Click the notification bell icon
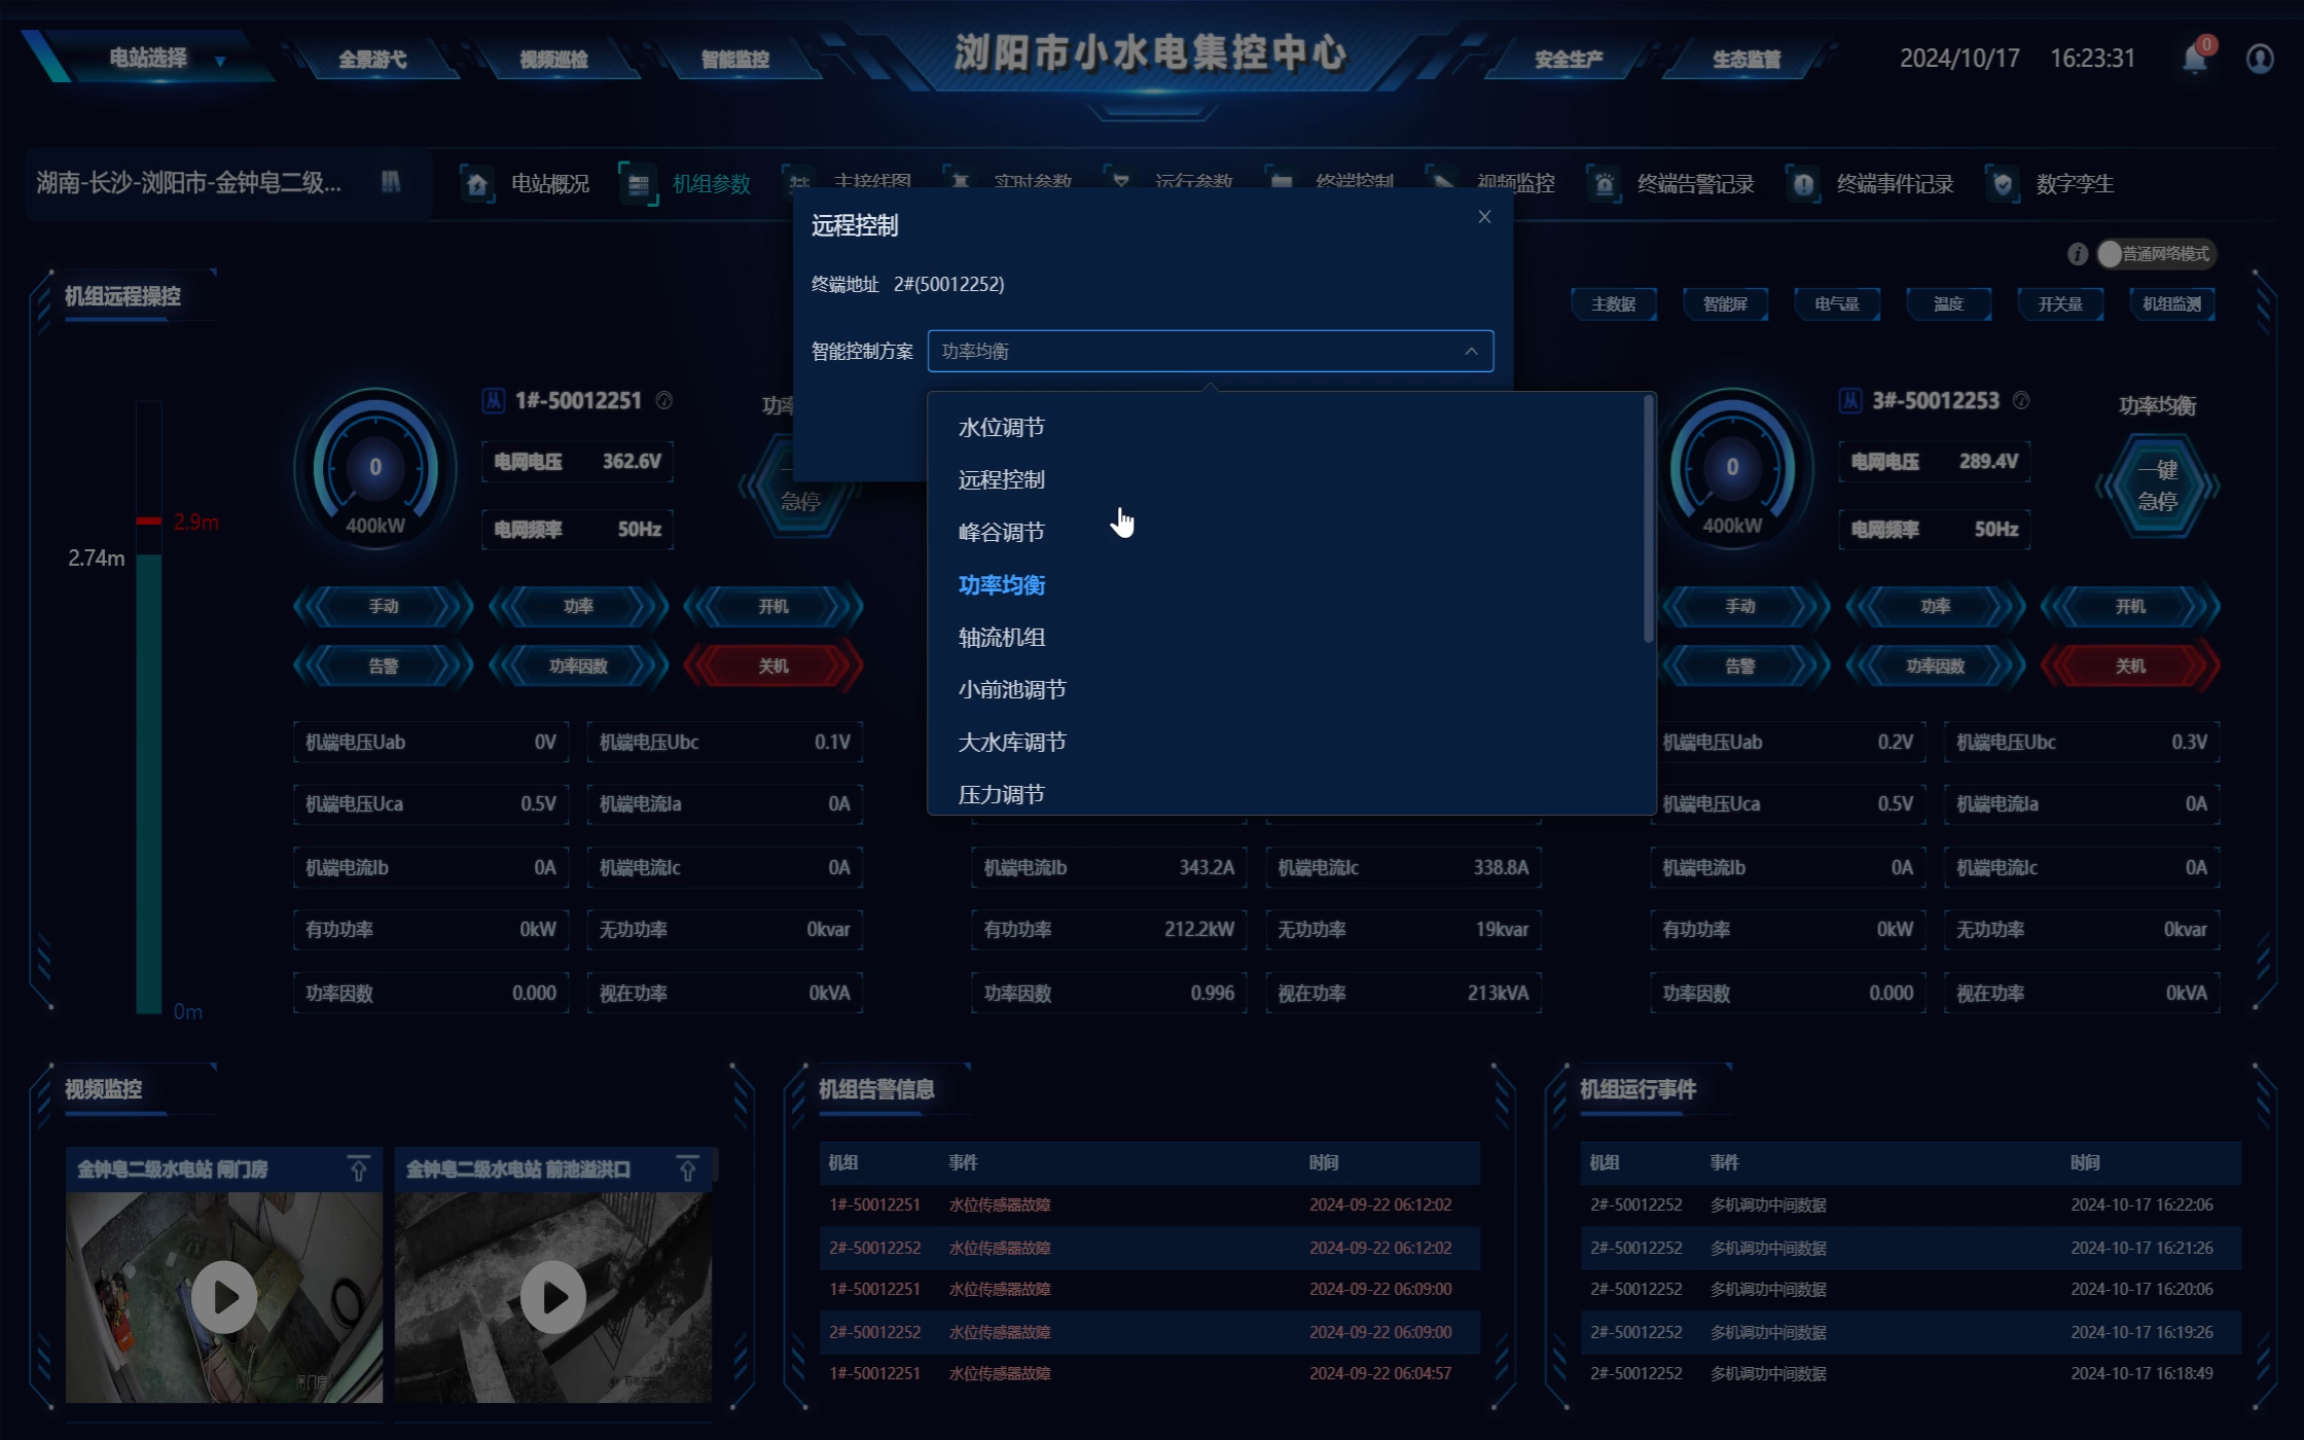Viewport: 2304px width, 1440px height. (x=2194, y=59)
